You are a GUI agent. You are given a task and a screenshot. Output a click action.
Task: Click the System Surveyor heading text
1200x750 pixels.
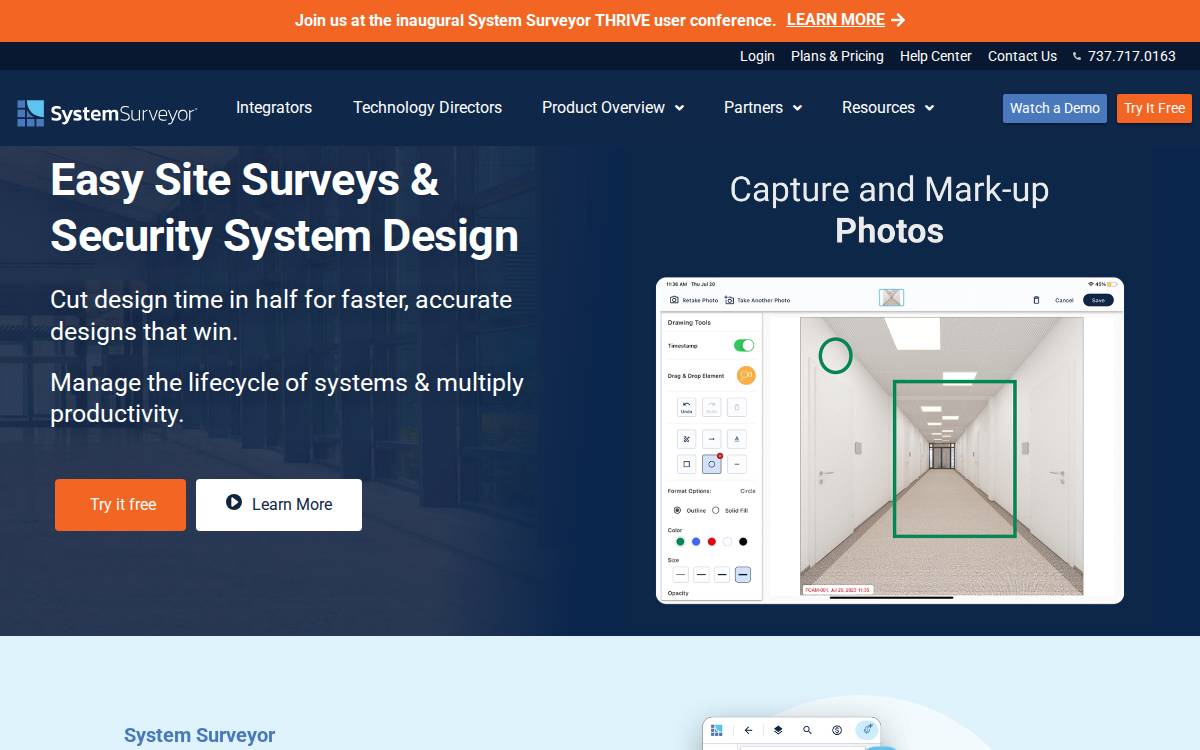[x=199, y=736]
